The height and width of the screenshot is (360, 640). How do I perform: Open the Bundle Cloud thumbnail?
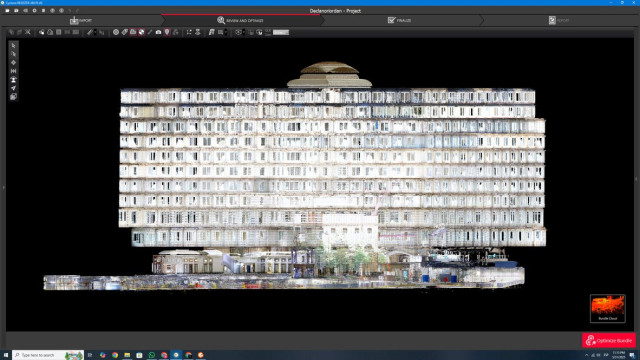[607, 308]
